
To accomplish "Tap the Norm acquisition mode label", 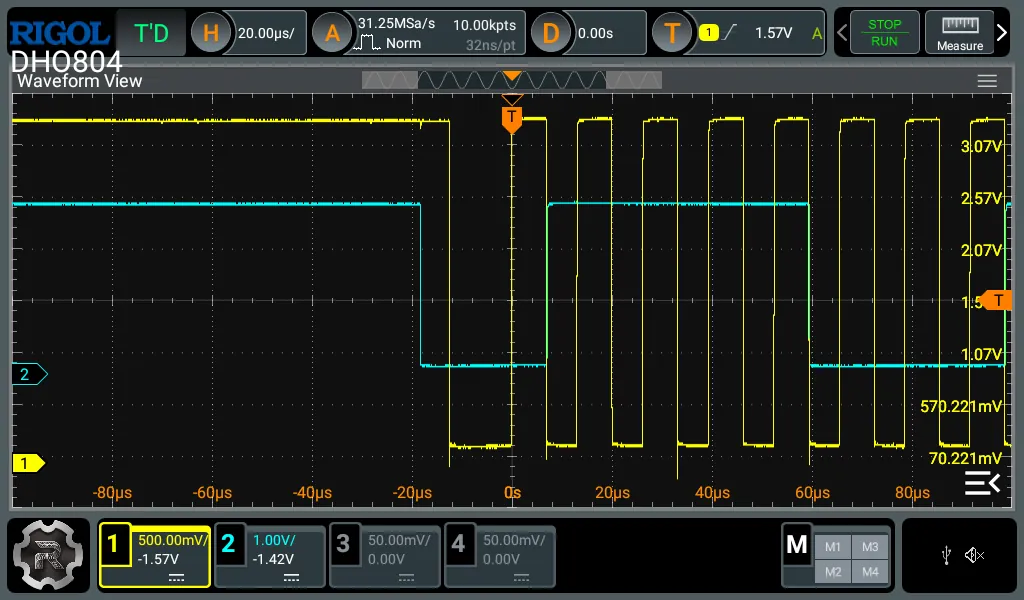I will 403,43.
